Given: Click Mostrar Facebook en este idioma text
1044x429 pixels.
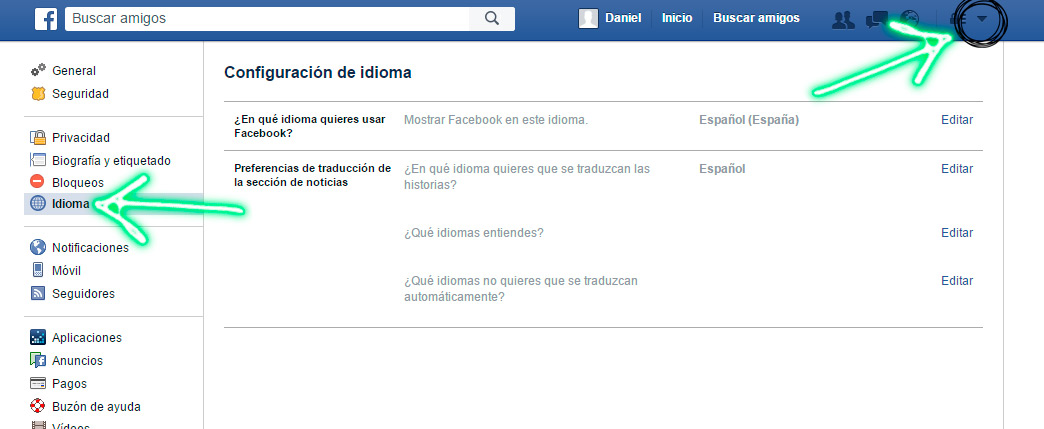Looking at the screenshot, I should 496,121.
